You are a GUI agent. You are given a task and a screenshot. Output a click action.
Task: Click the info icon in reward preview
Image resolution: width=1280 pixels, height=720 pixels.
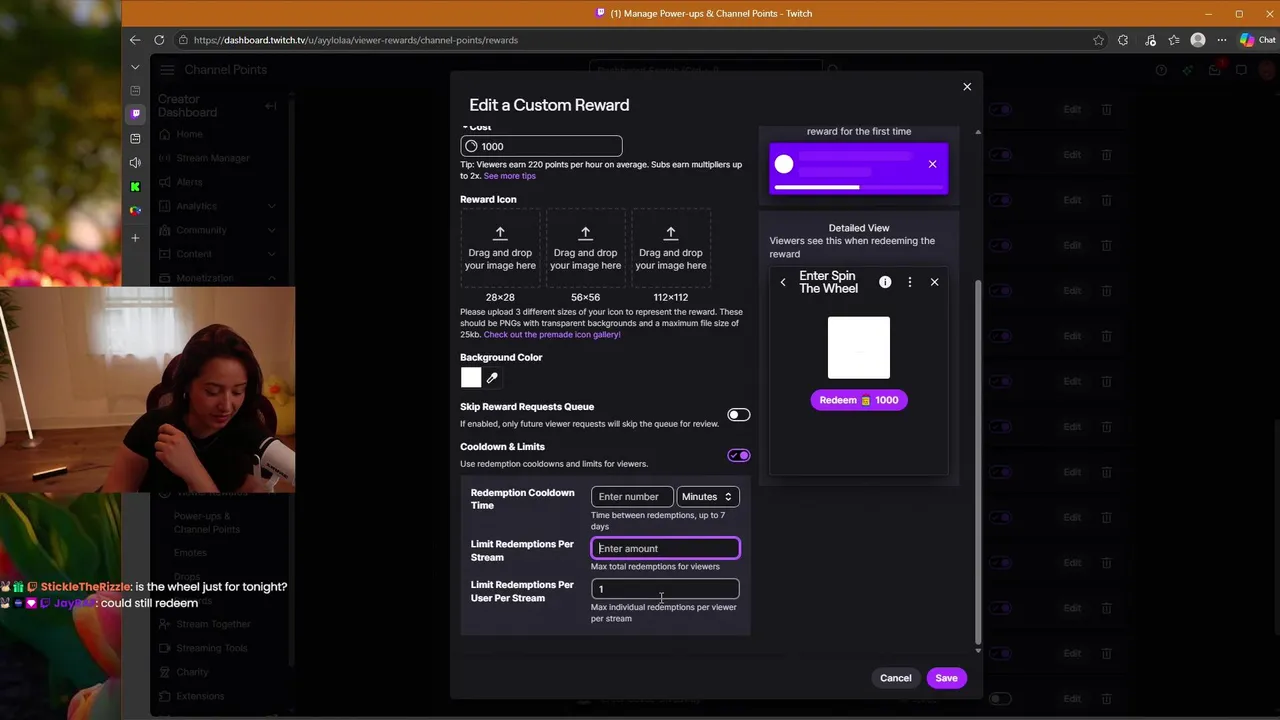point(885,283)
